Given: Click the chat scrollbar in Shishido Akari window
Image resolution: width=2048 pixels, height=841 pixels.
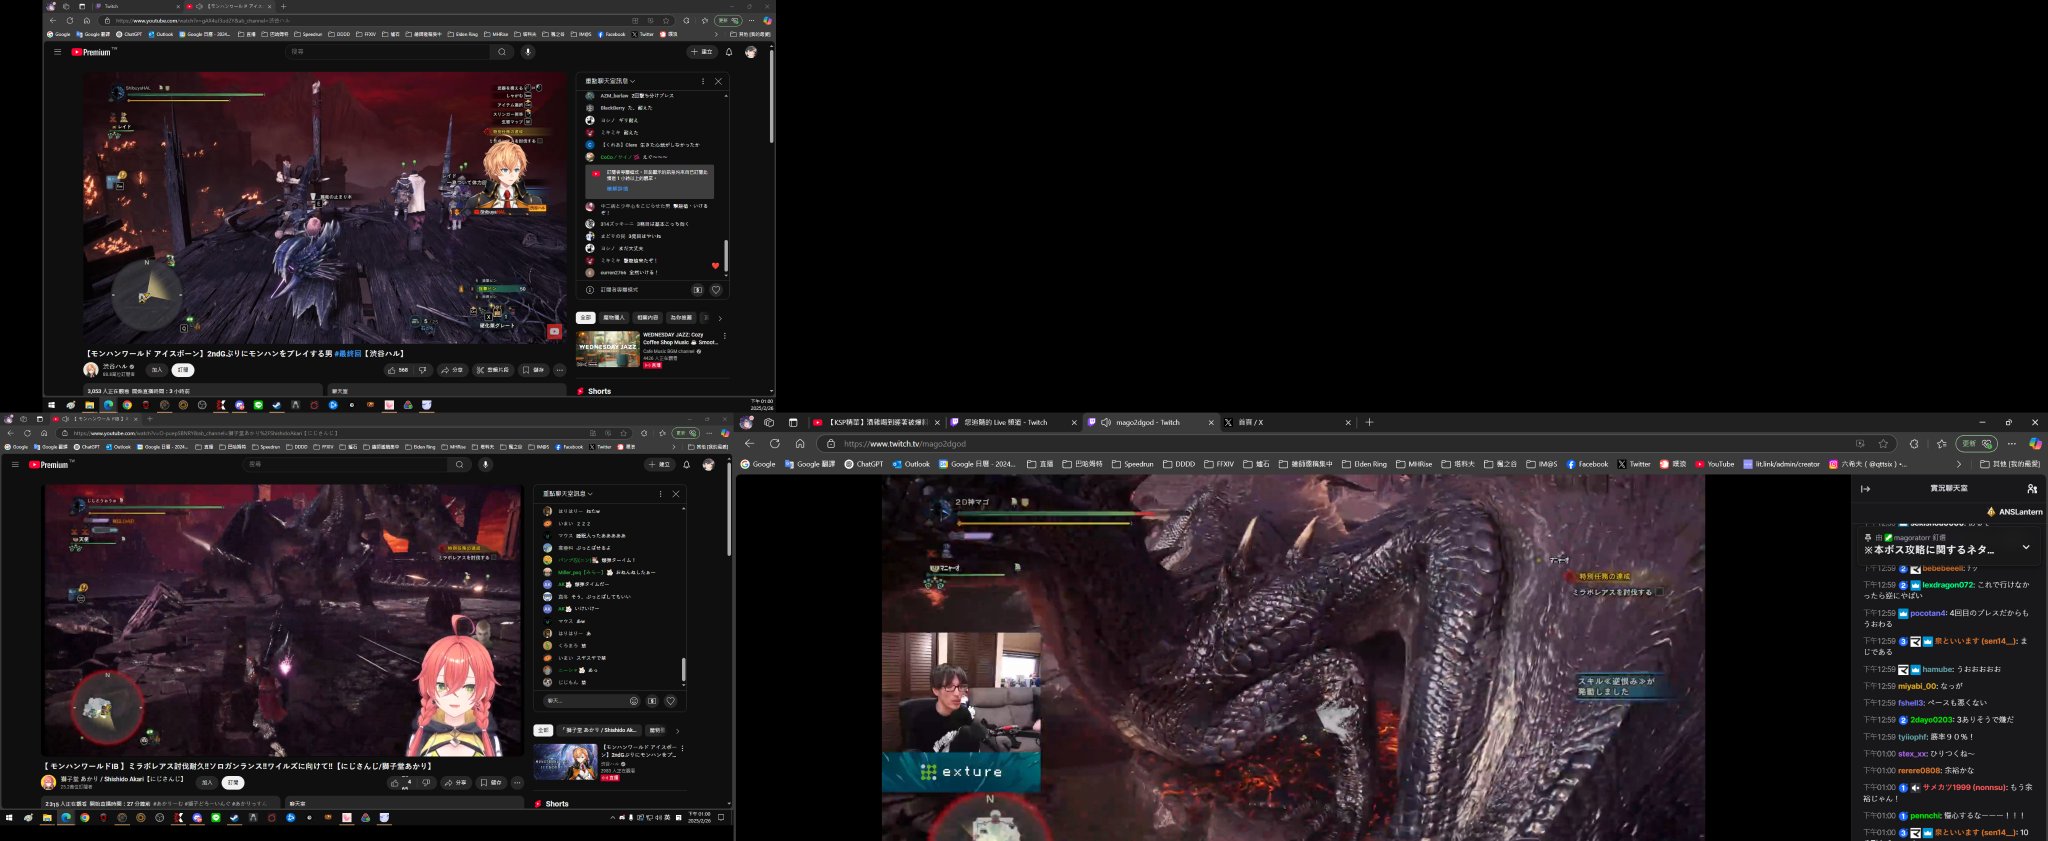Looking at the screenshot, I should pyautogui.click(x=684, y=668).
